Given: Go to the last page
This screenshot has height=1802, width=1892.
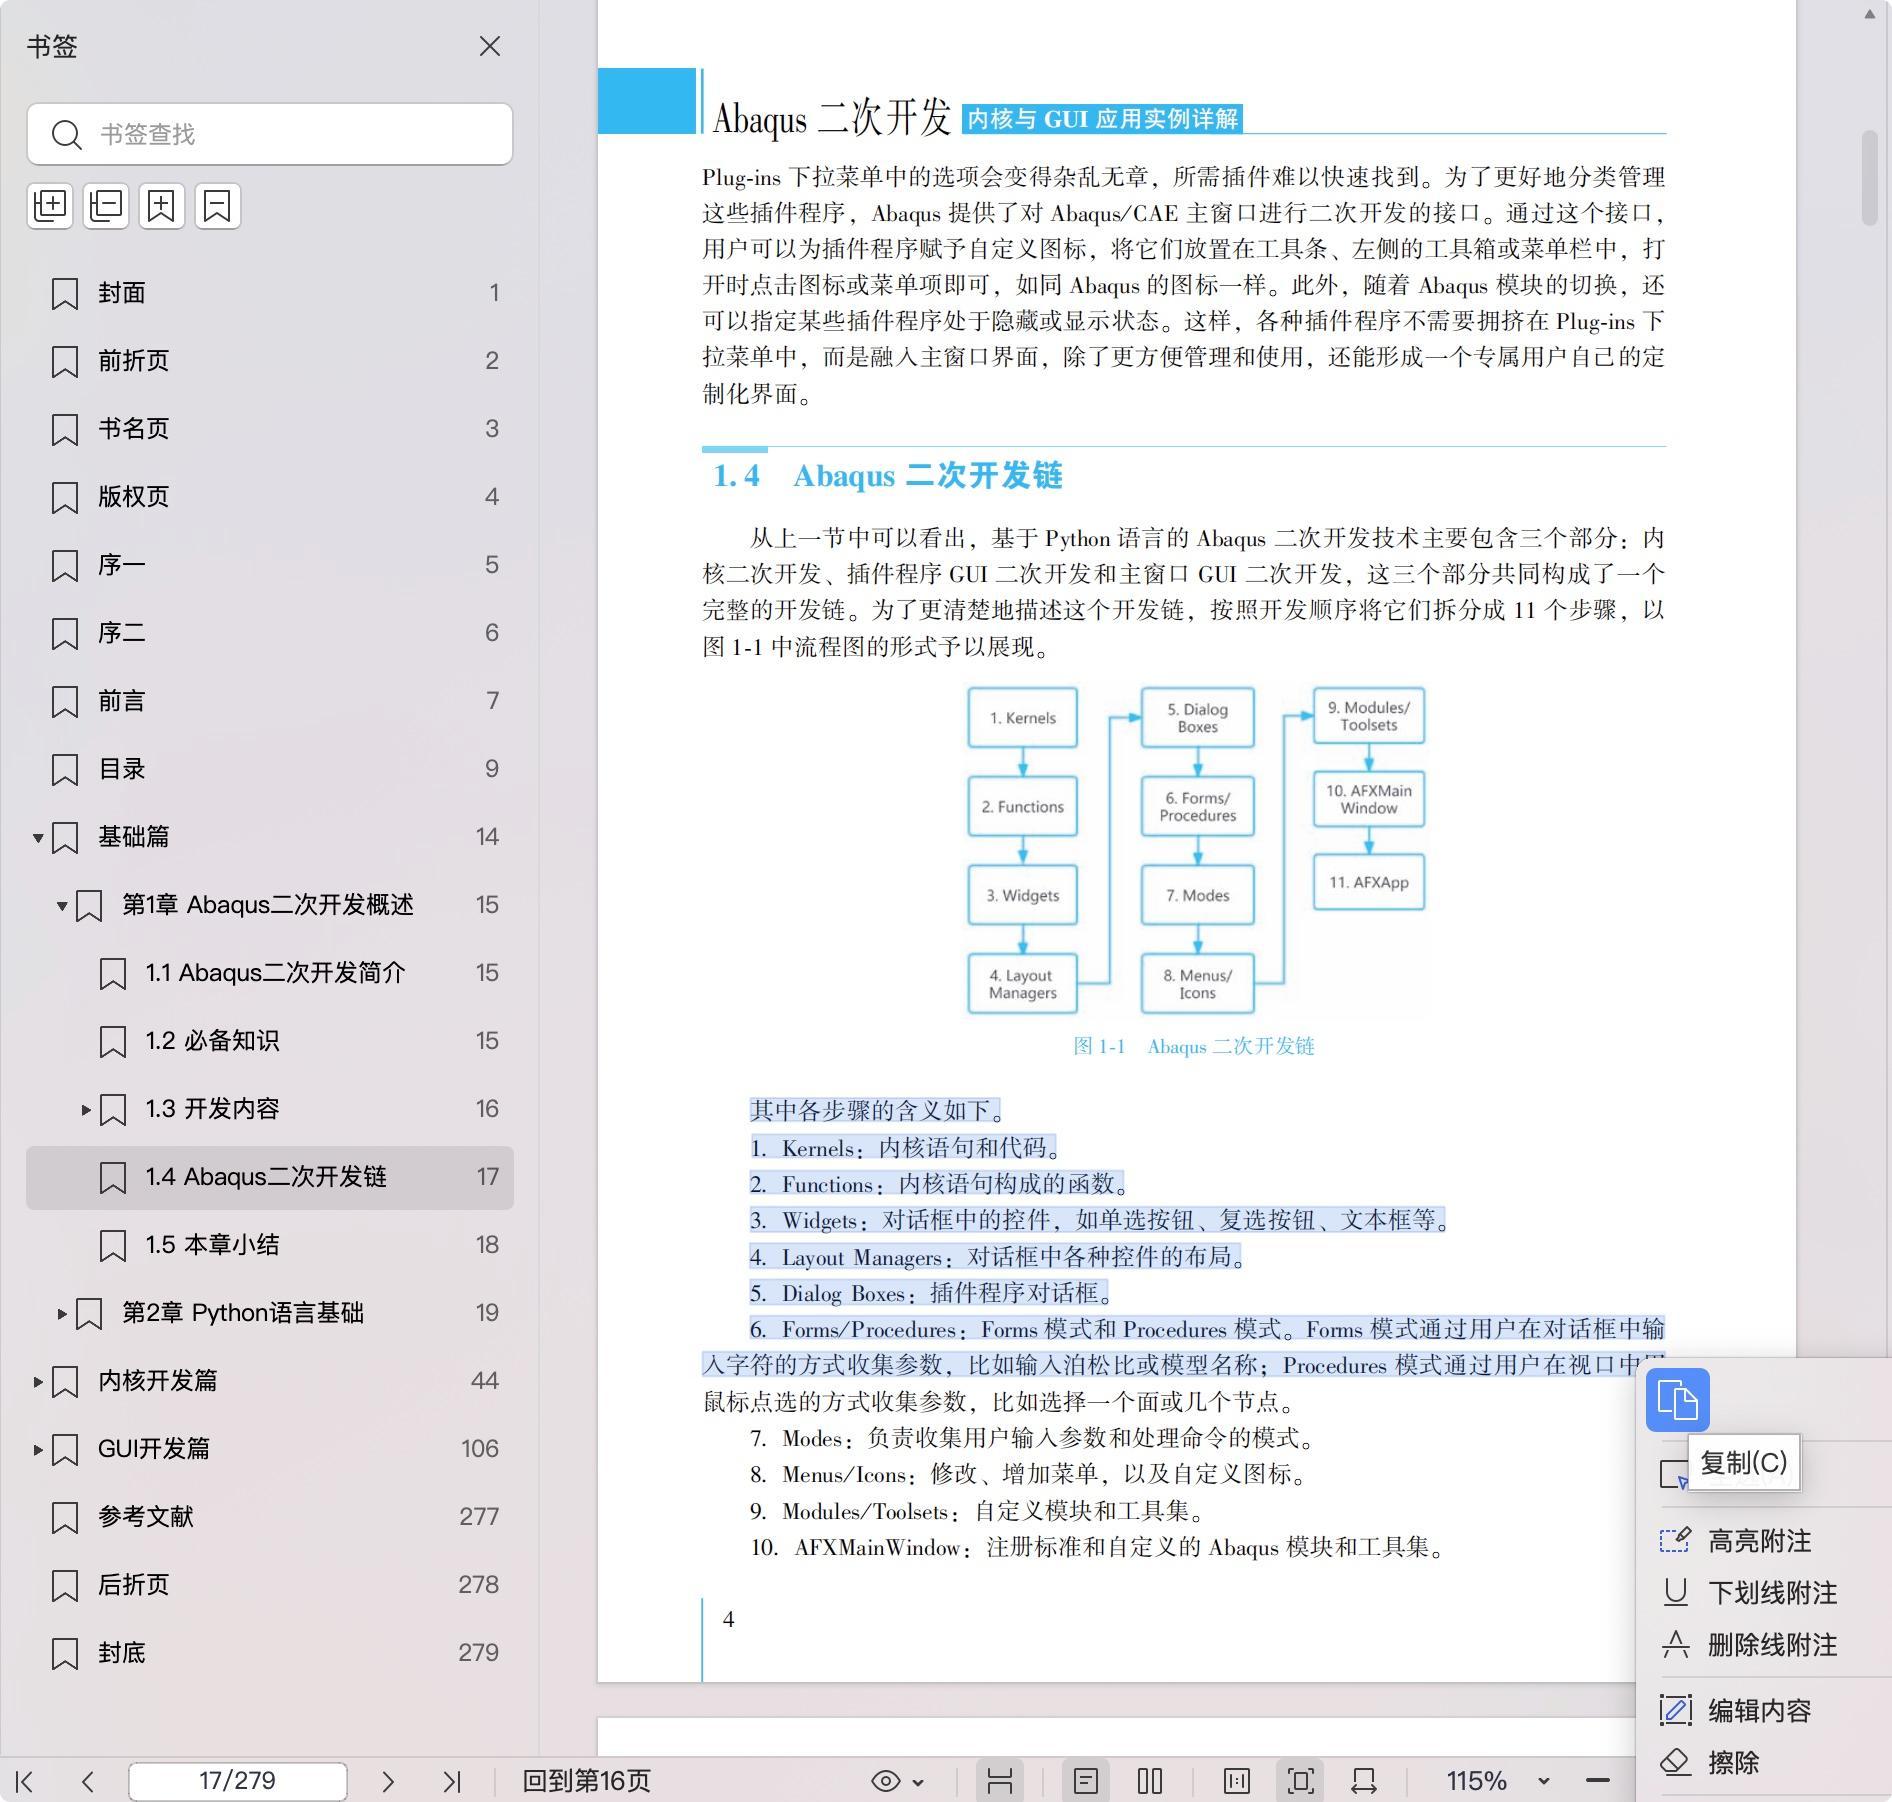Looking at the screenshot, I should pyautogui.click(x=452, y=1781).
